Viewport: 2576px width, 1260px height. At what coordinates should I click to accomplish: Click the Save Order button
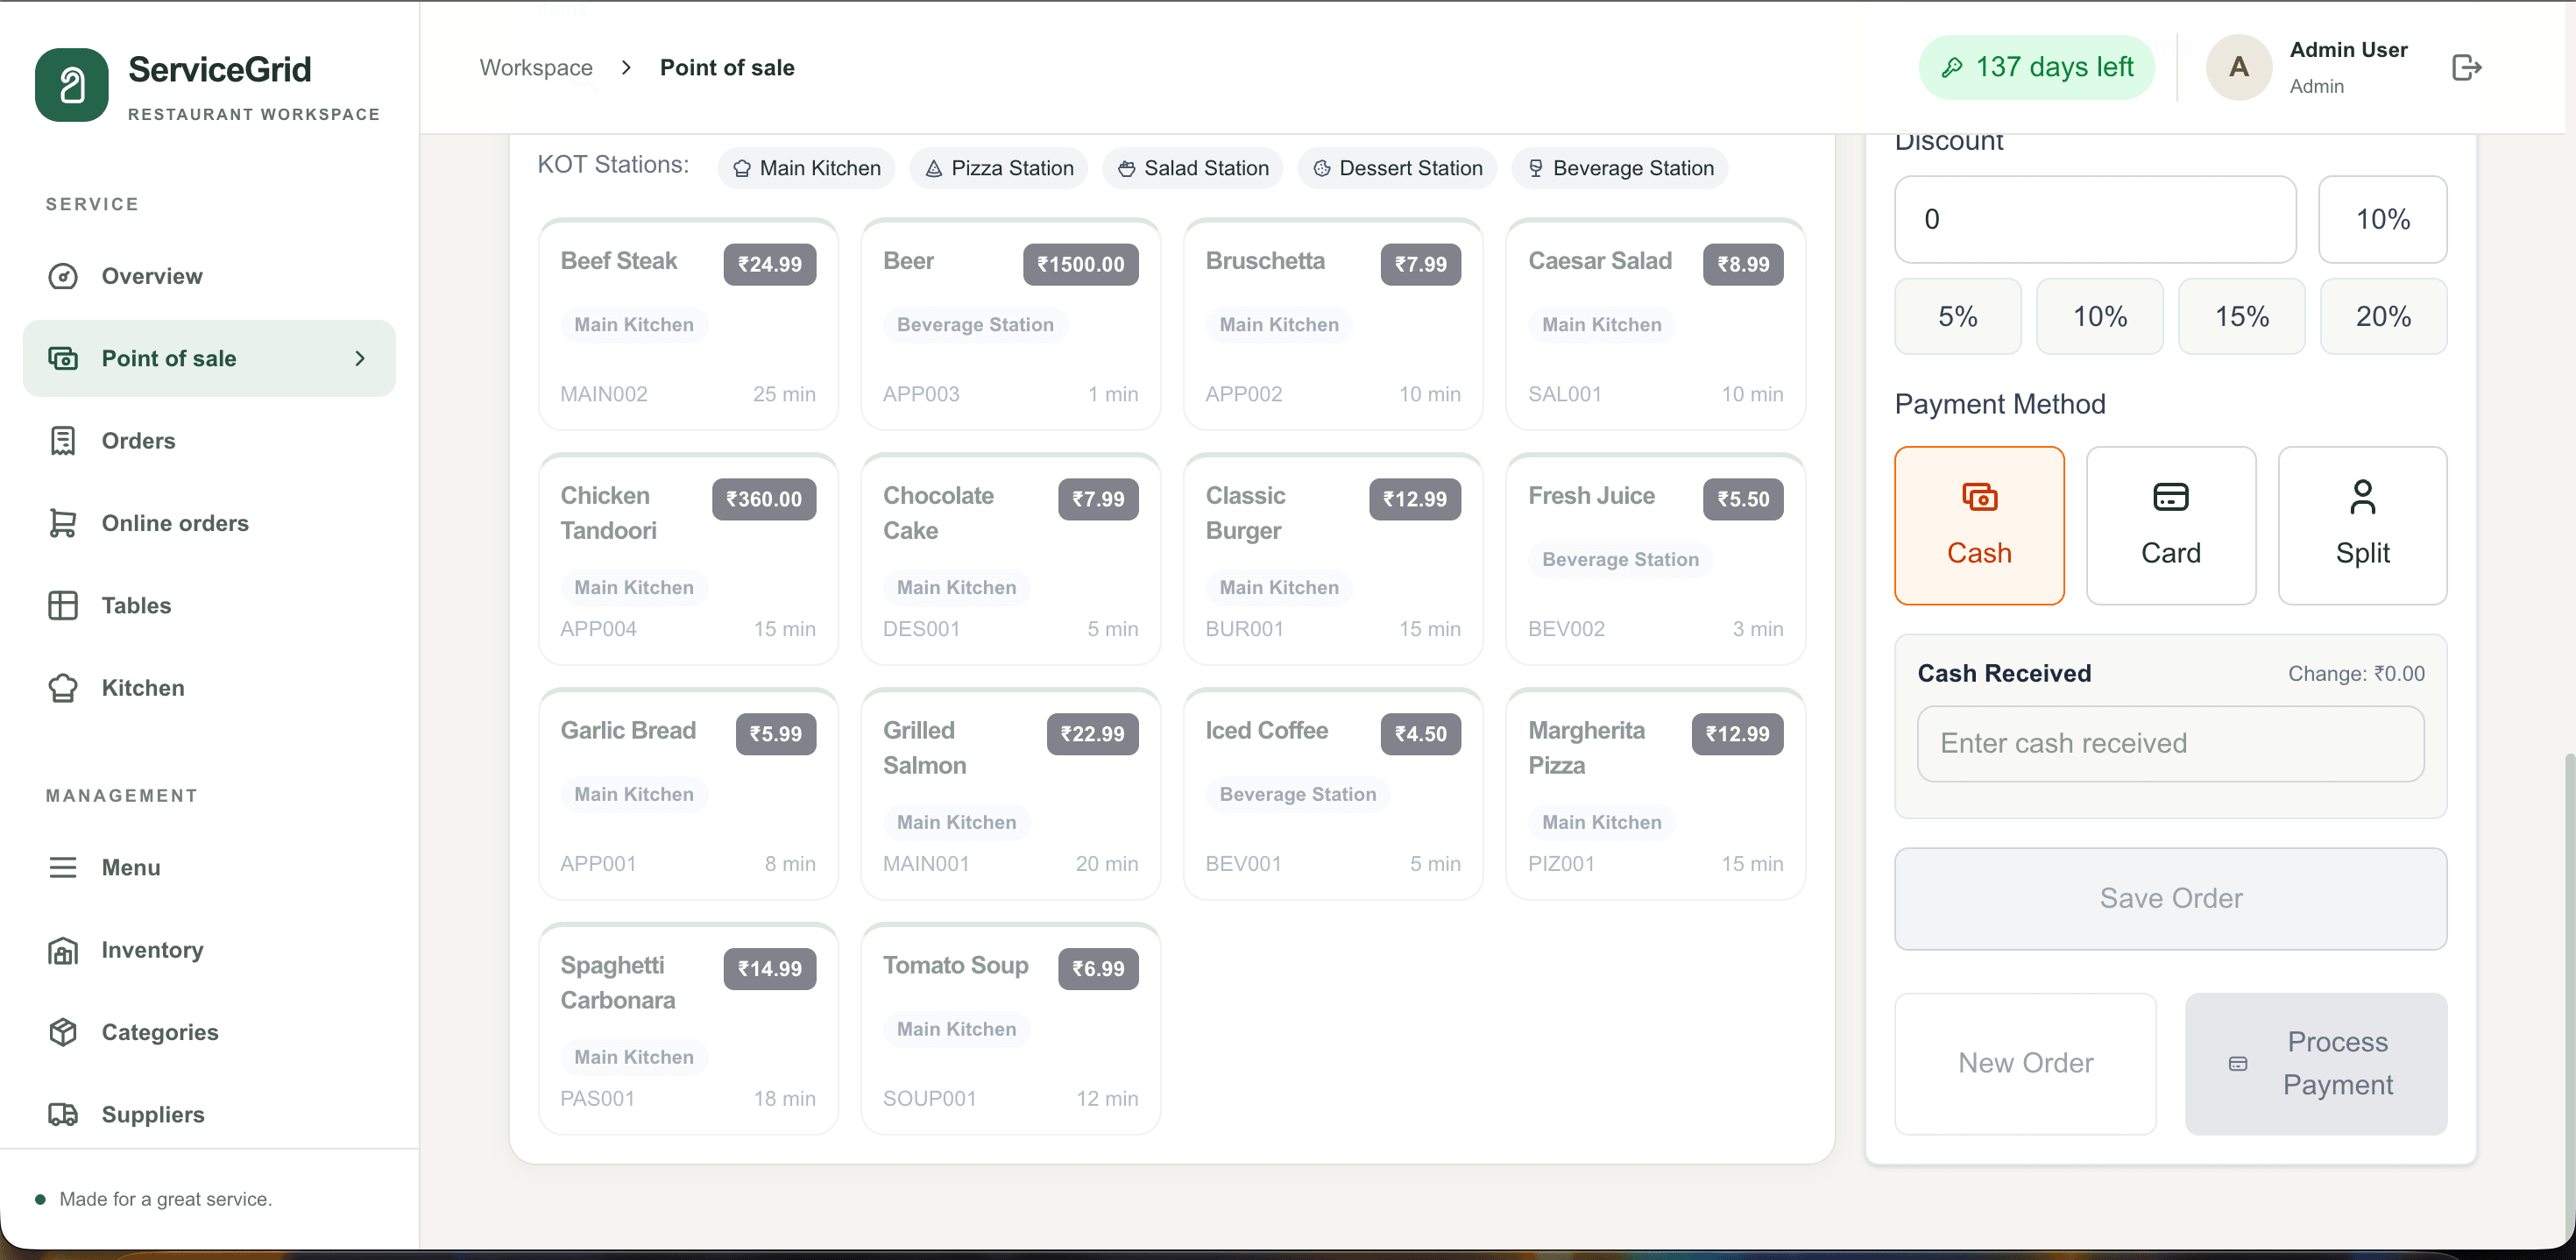click(x=2170, y=898)
